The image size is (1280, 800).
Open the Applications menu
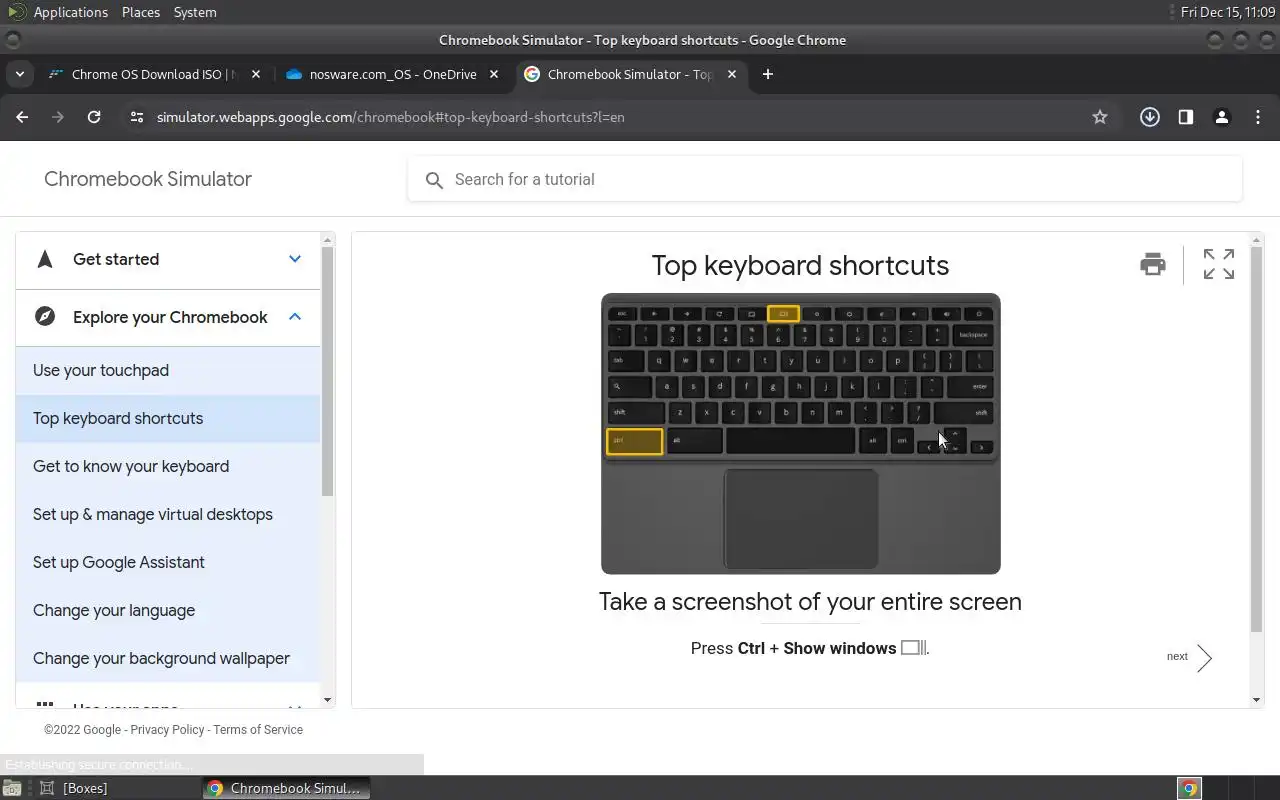coord(70,12)
